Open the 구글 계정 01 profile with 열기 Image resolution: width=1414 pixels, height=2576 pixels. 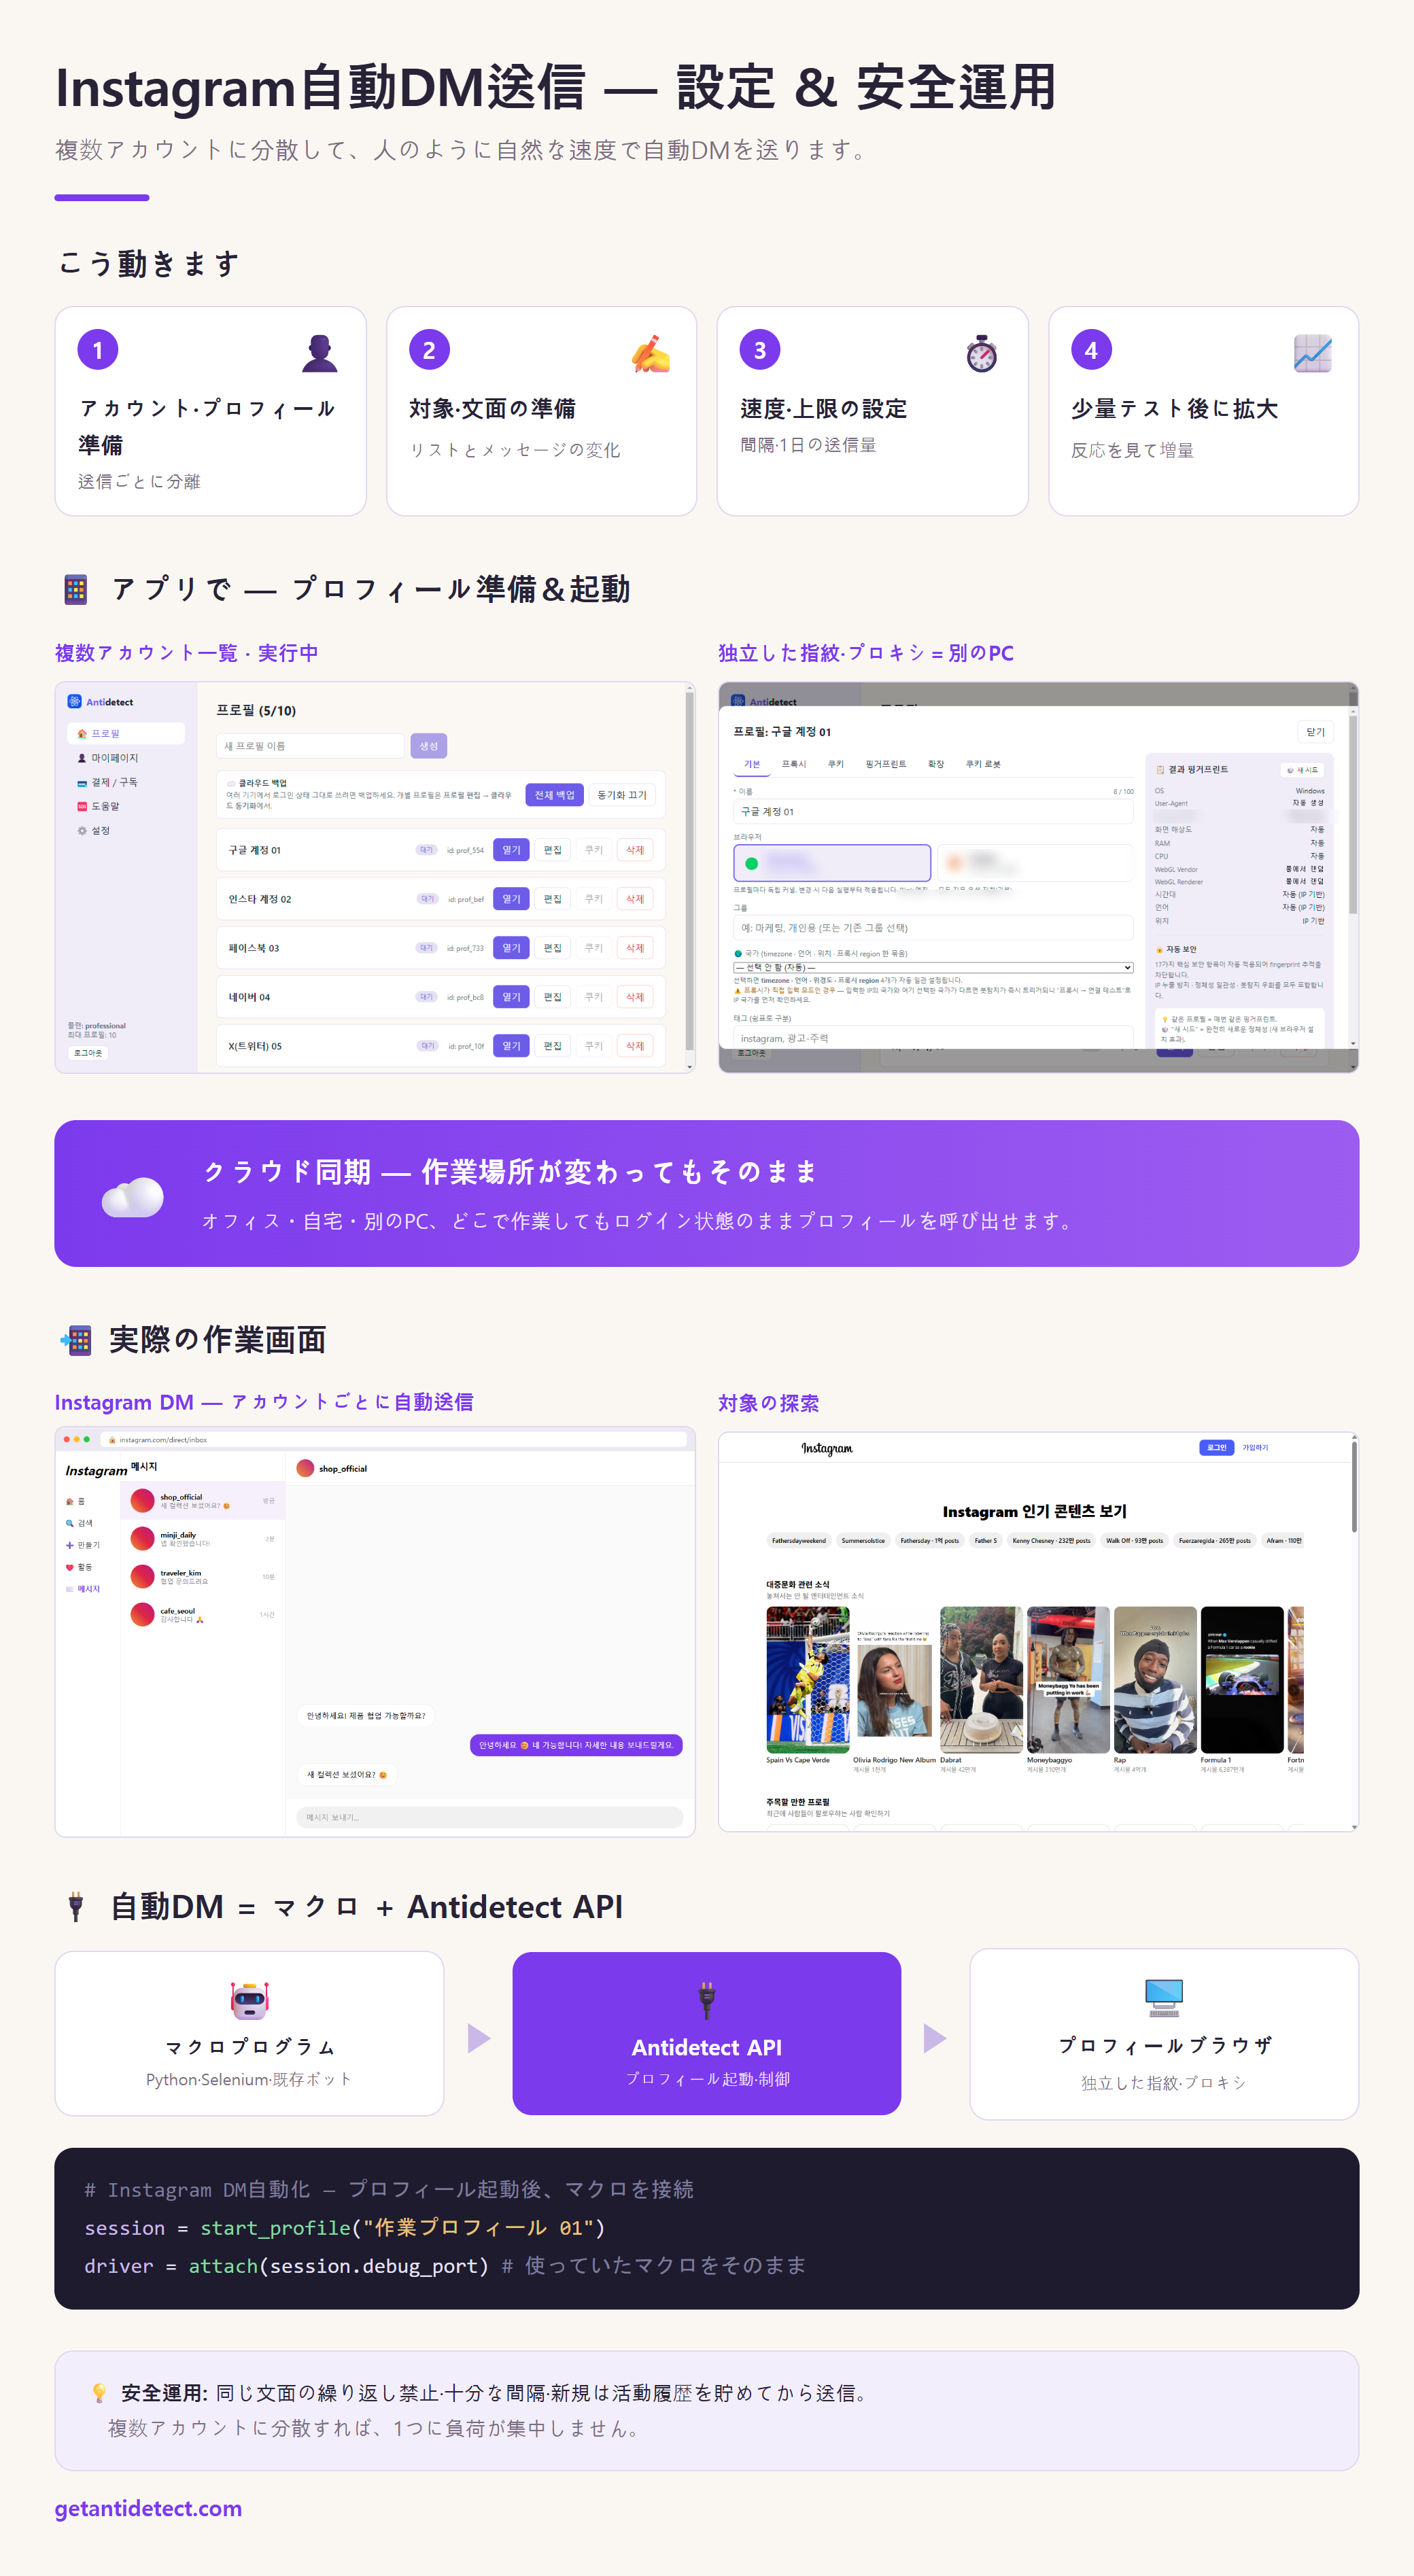coord(511,850)
